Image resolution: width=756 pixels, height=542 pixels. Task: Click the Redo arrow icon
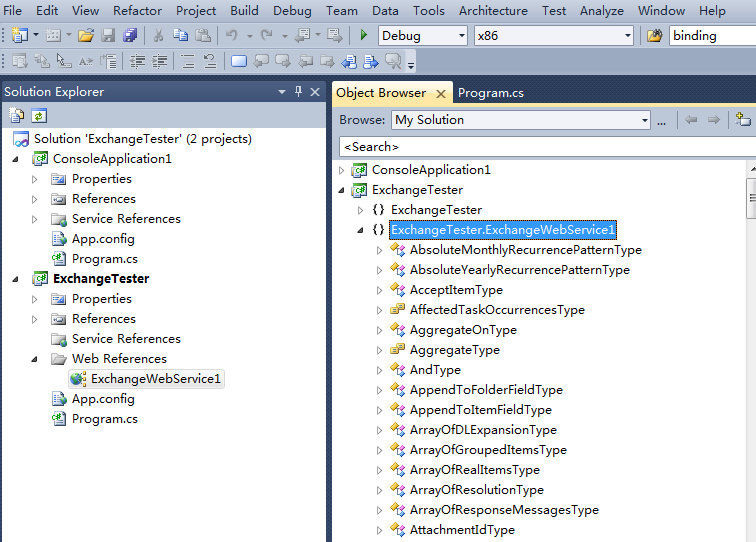pyautogui.click(x=267, y=35)
